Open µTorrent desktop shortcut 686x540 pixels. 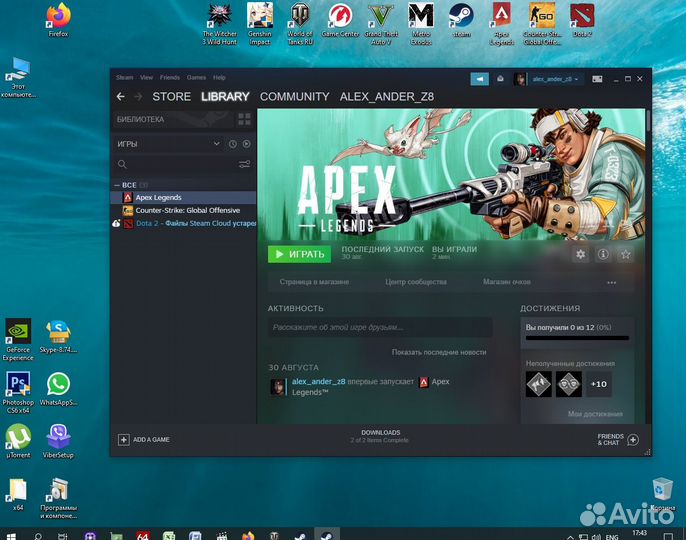pyautogui.click(x=18, y=441)
